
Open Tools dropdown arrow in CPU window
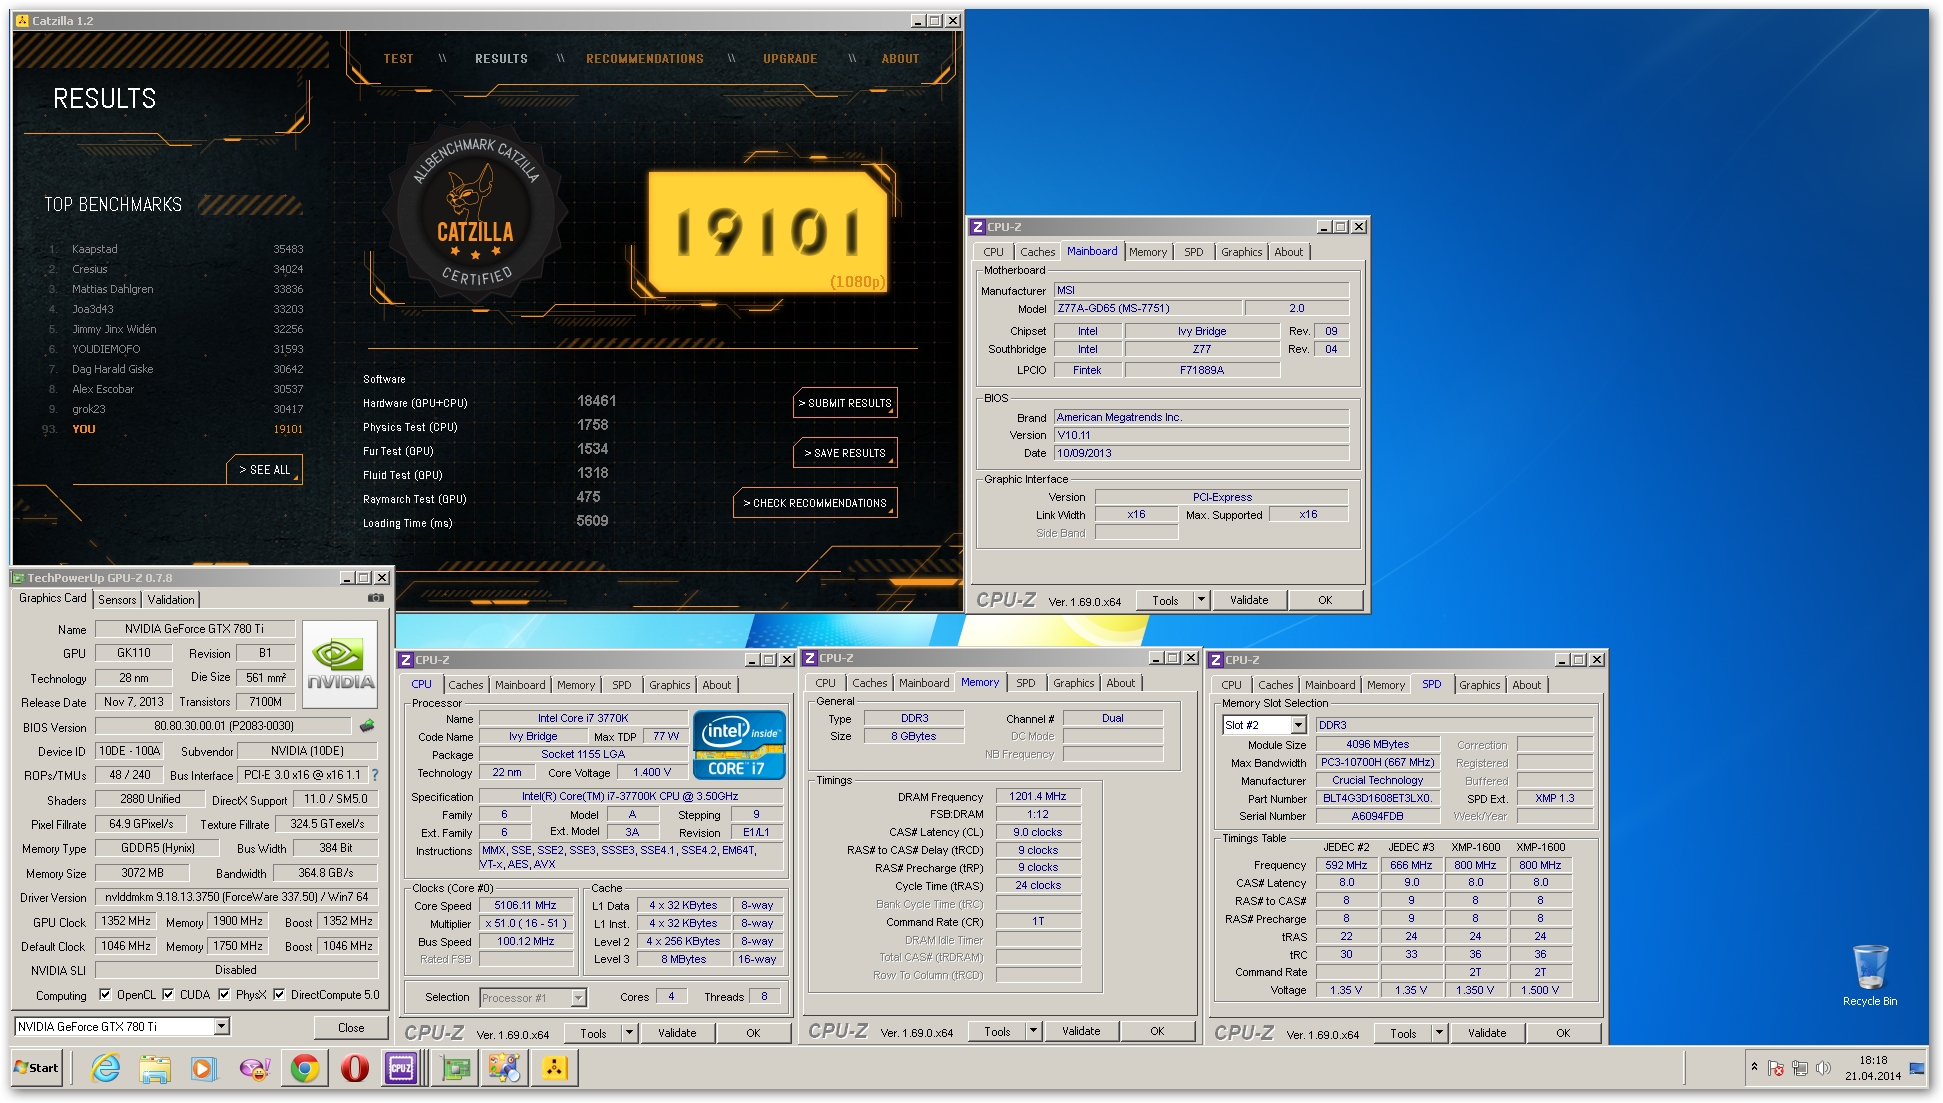tap(629, 1033)
